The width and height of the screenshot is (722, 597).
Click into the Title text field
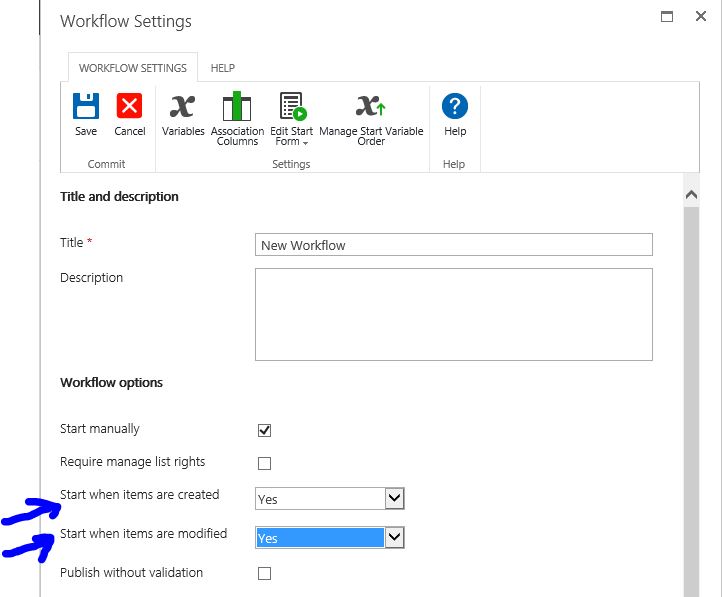pos(453,245)
